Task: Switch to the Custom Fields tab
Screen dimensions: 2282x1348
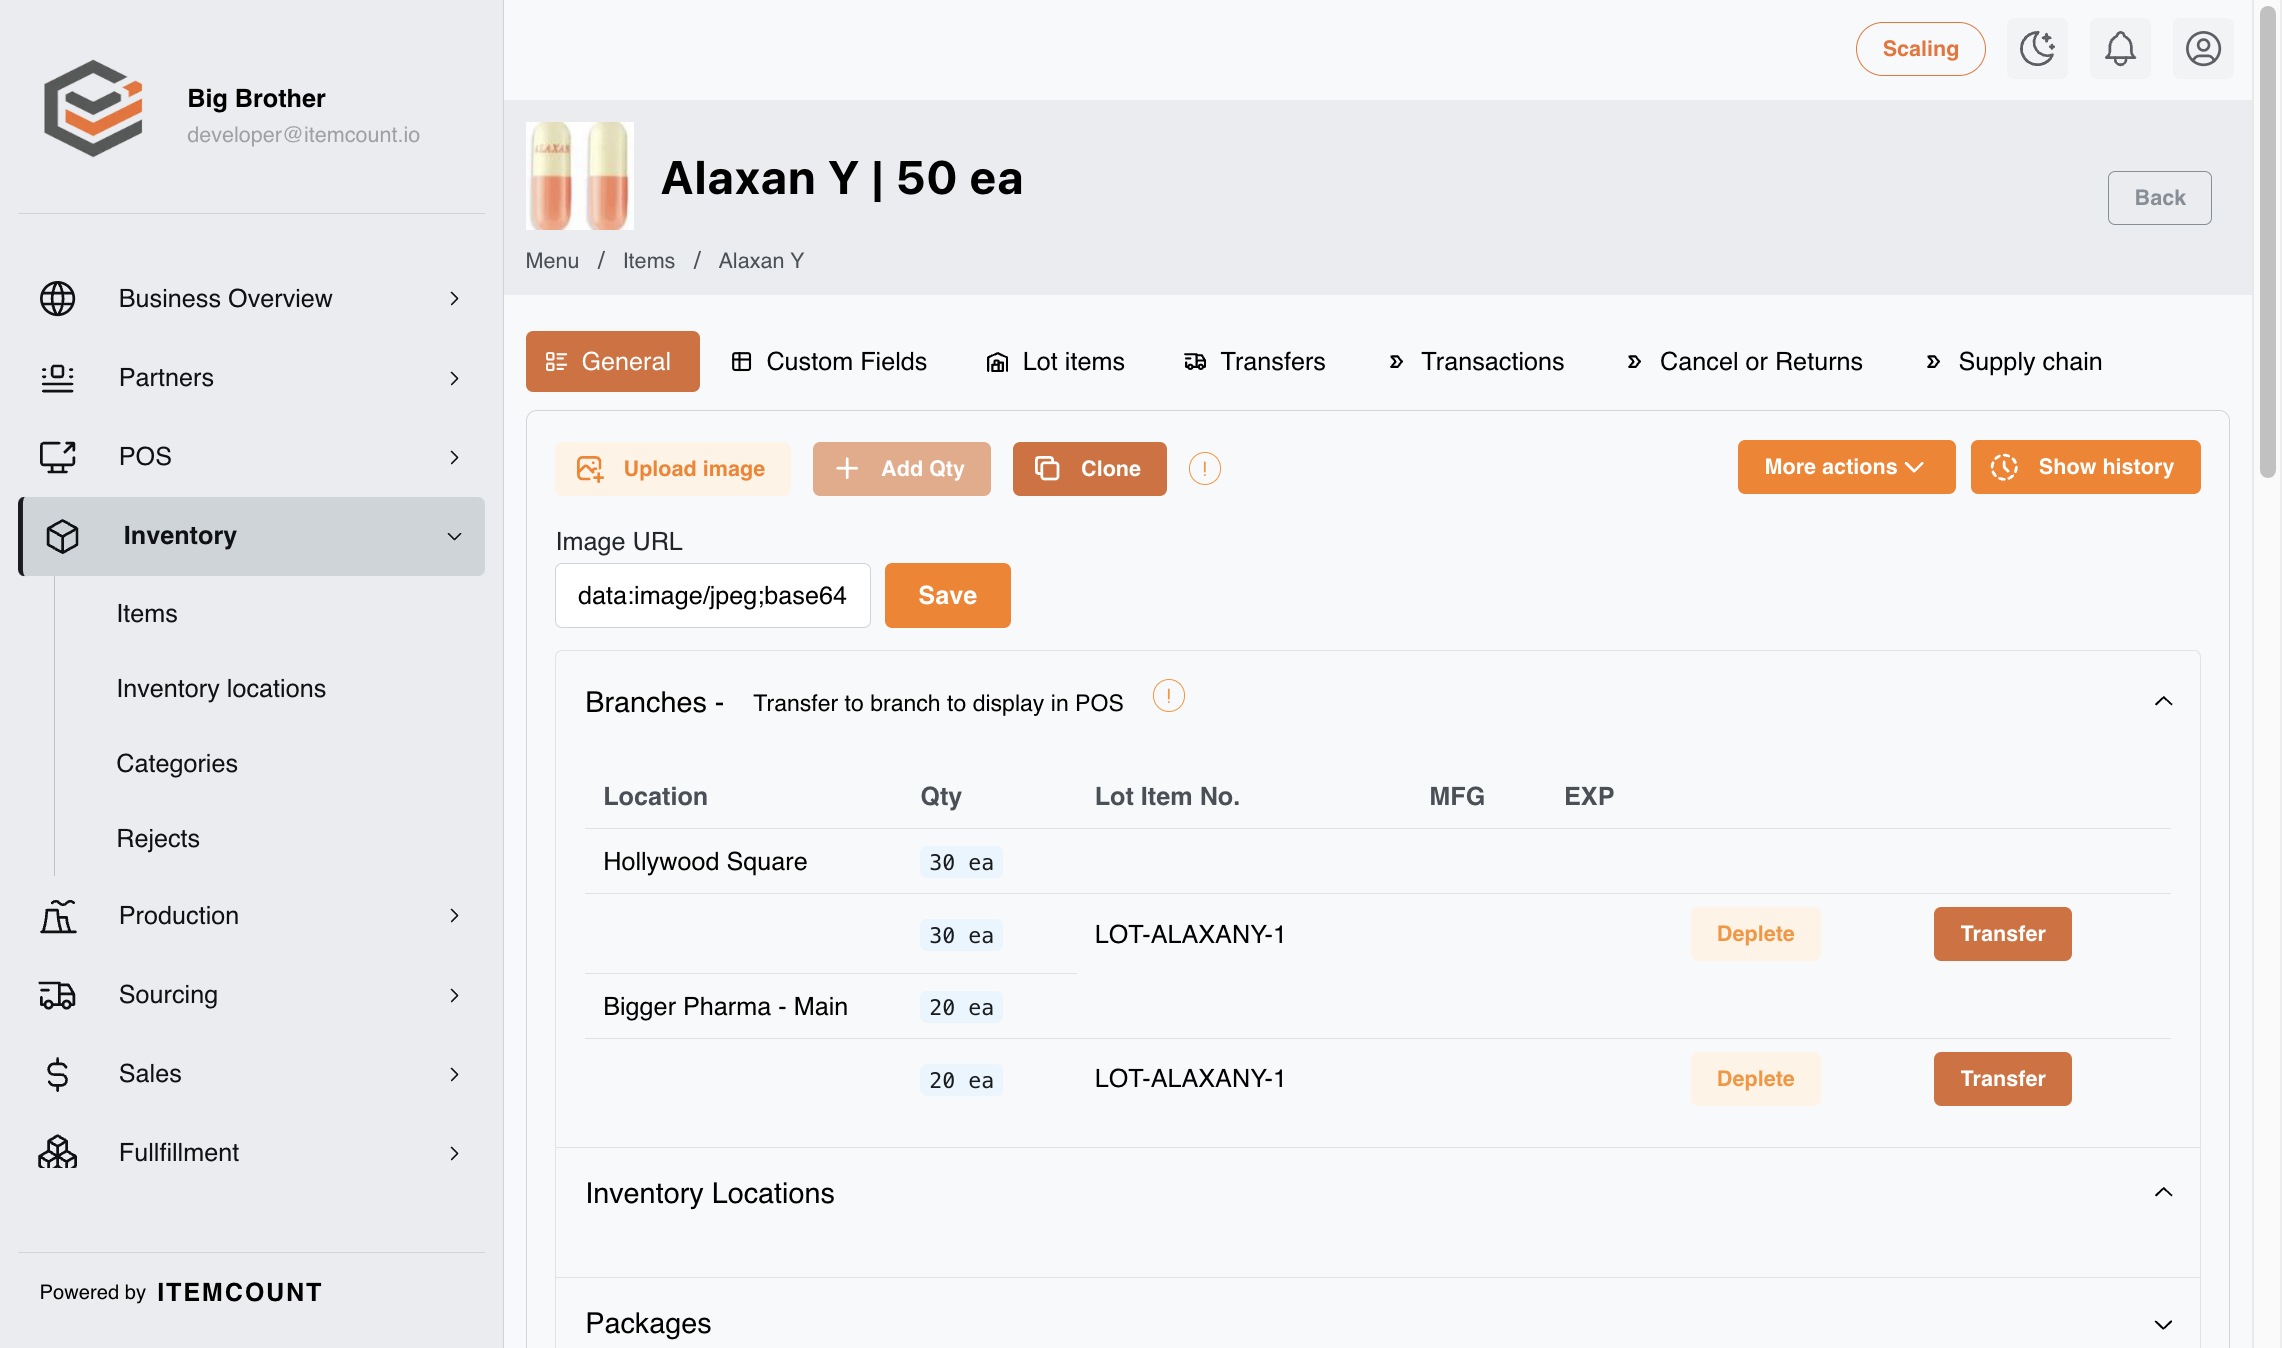Action: [829, 361]
